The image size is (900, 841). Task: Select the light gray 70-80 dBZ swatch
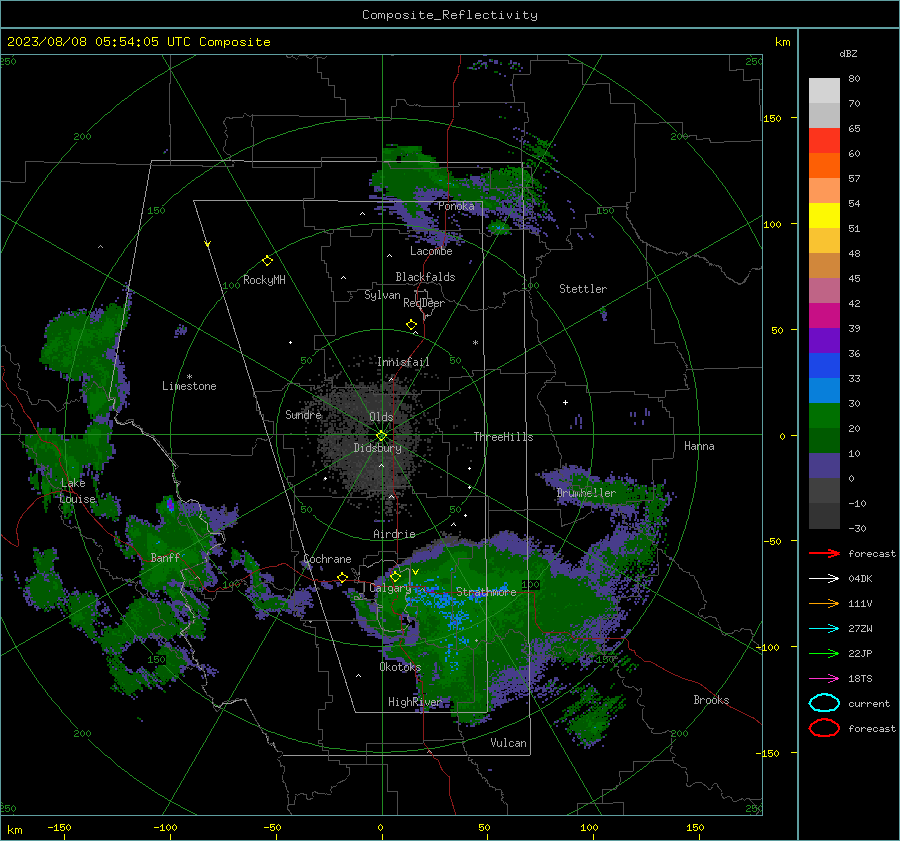click(x=824, y=91)
